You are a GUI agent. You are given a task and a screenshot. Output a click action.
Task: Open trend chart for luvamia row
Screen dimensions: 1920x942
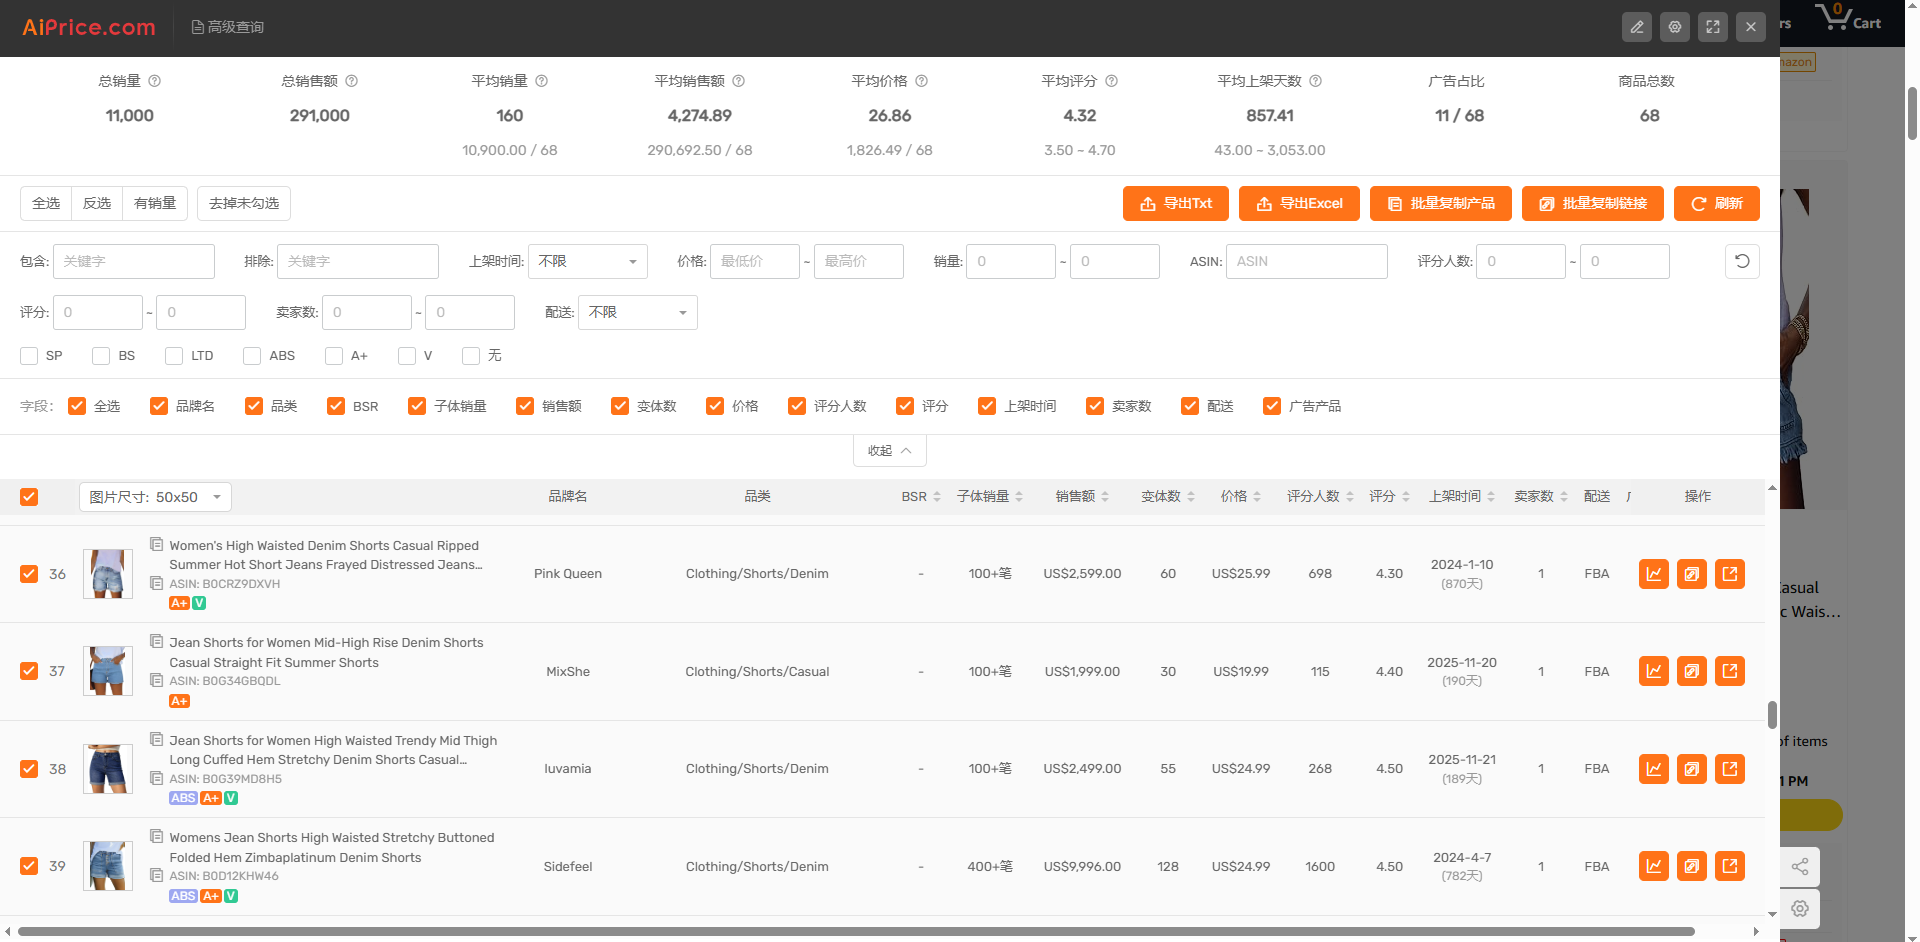coord(1654,769)
